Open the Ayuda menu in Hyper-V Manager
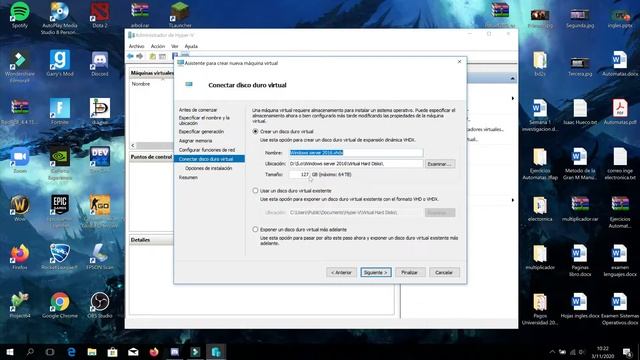 tap(191, 46)
